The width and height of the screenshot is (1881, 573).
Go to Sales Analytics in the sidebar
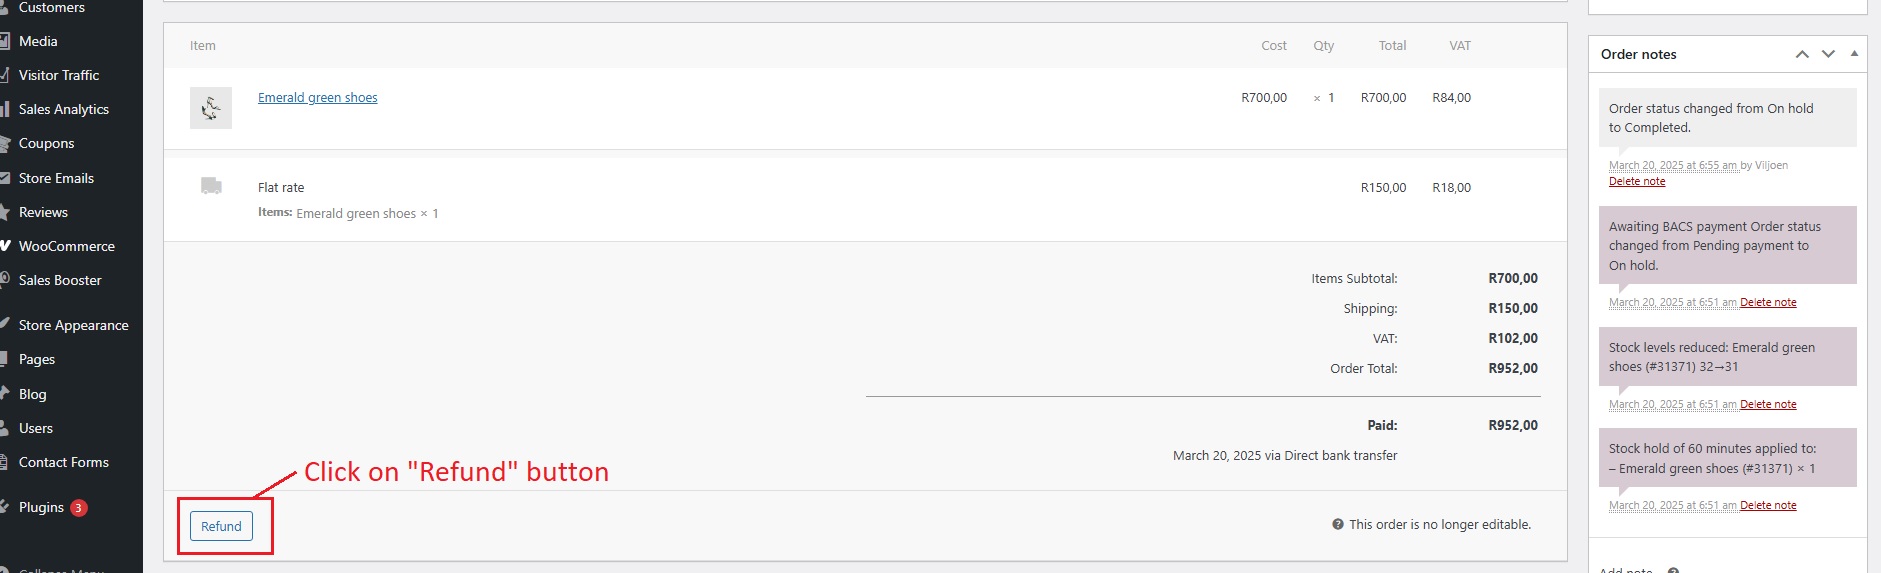click(x=63, y=109)
